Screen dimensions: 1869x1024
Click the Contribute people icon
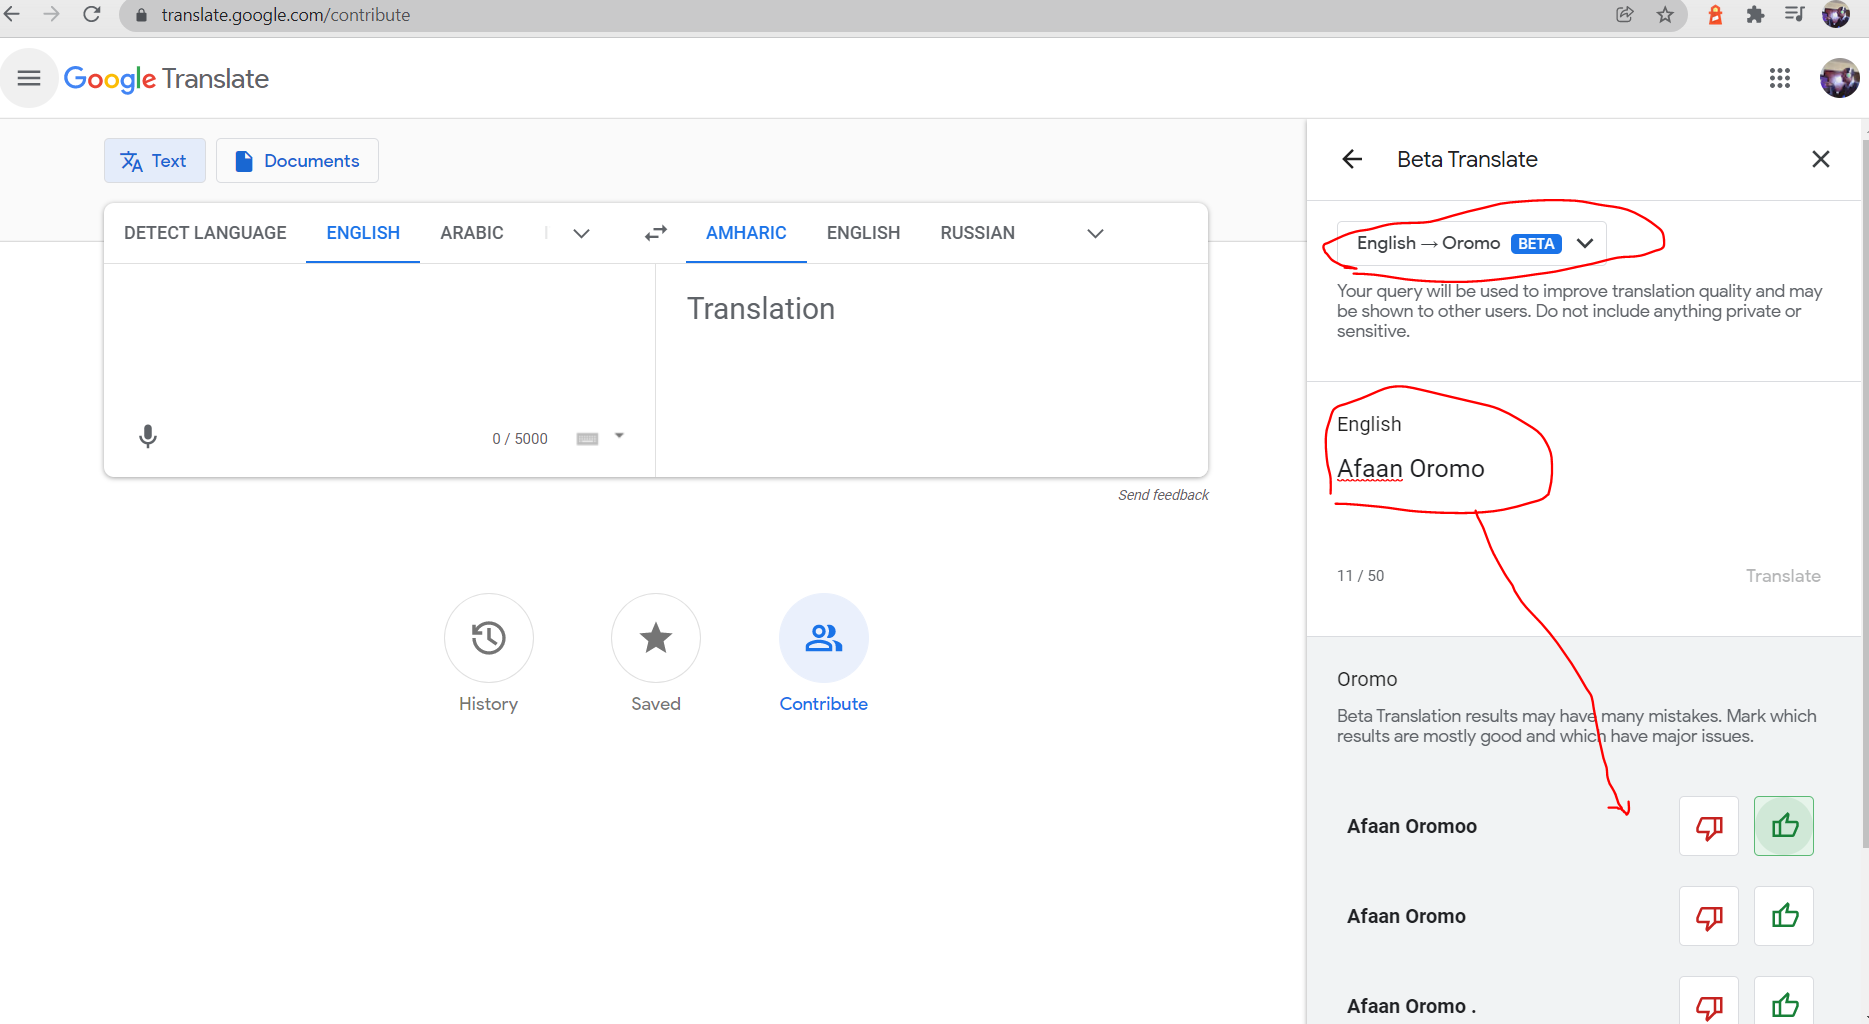(823, 638)
